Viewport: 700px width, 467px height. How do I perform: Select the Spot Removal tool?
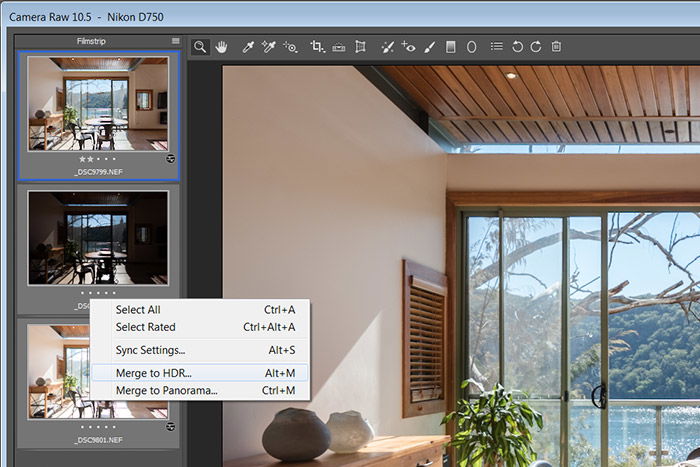point(387,46)
